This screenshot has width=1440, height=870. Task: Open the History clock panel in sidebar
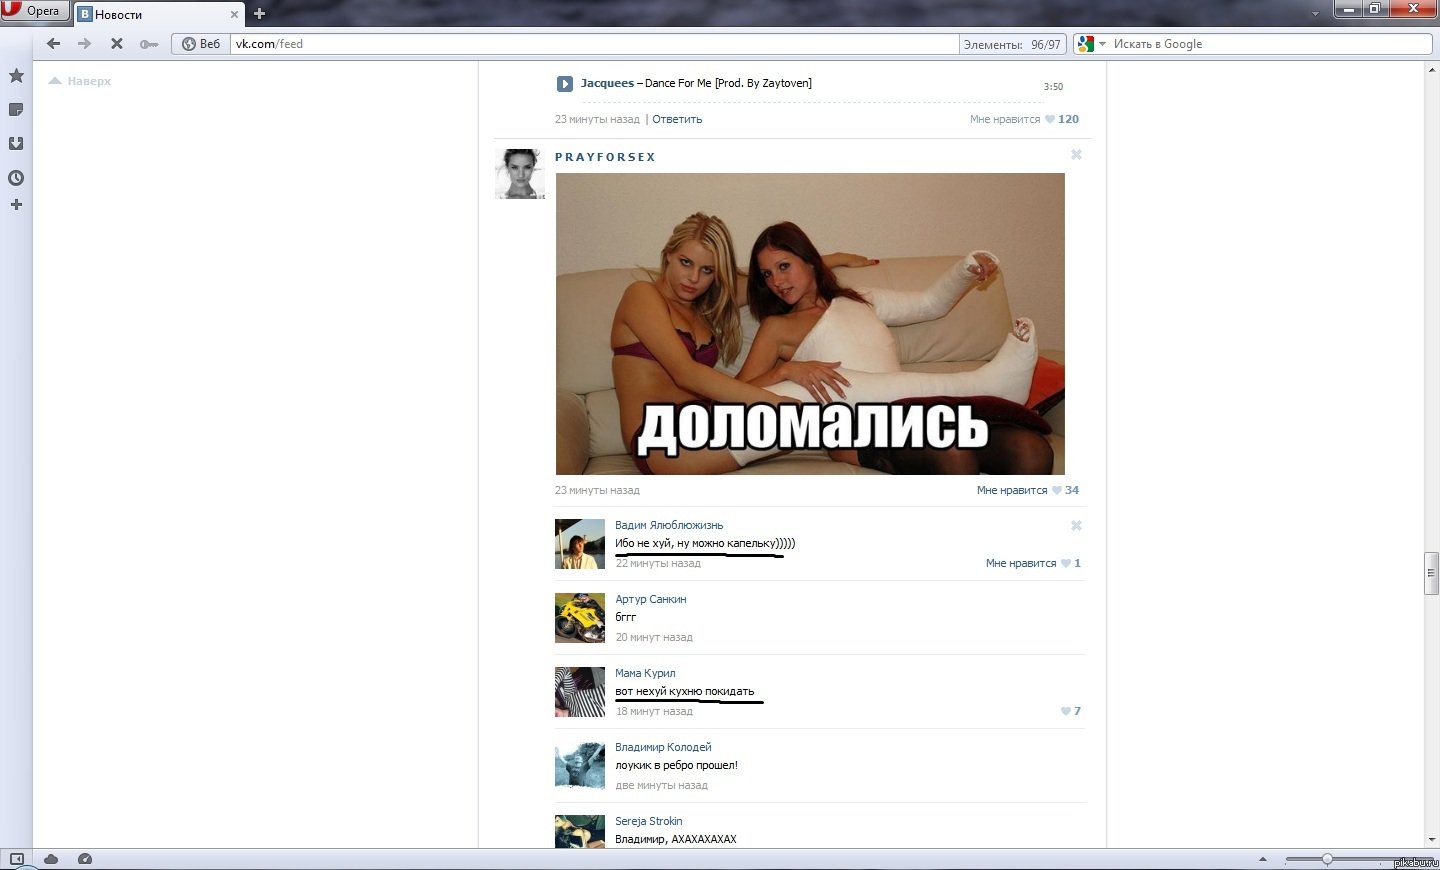(x=16, y=178)
